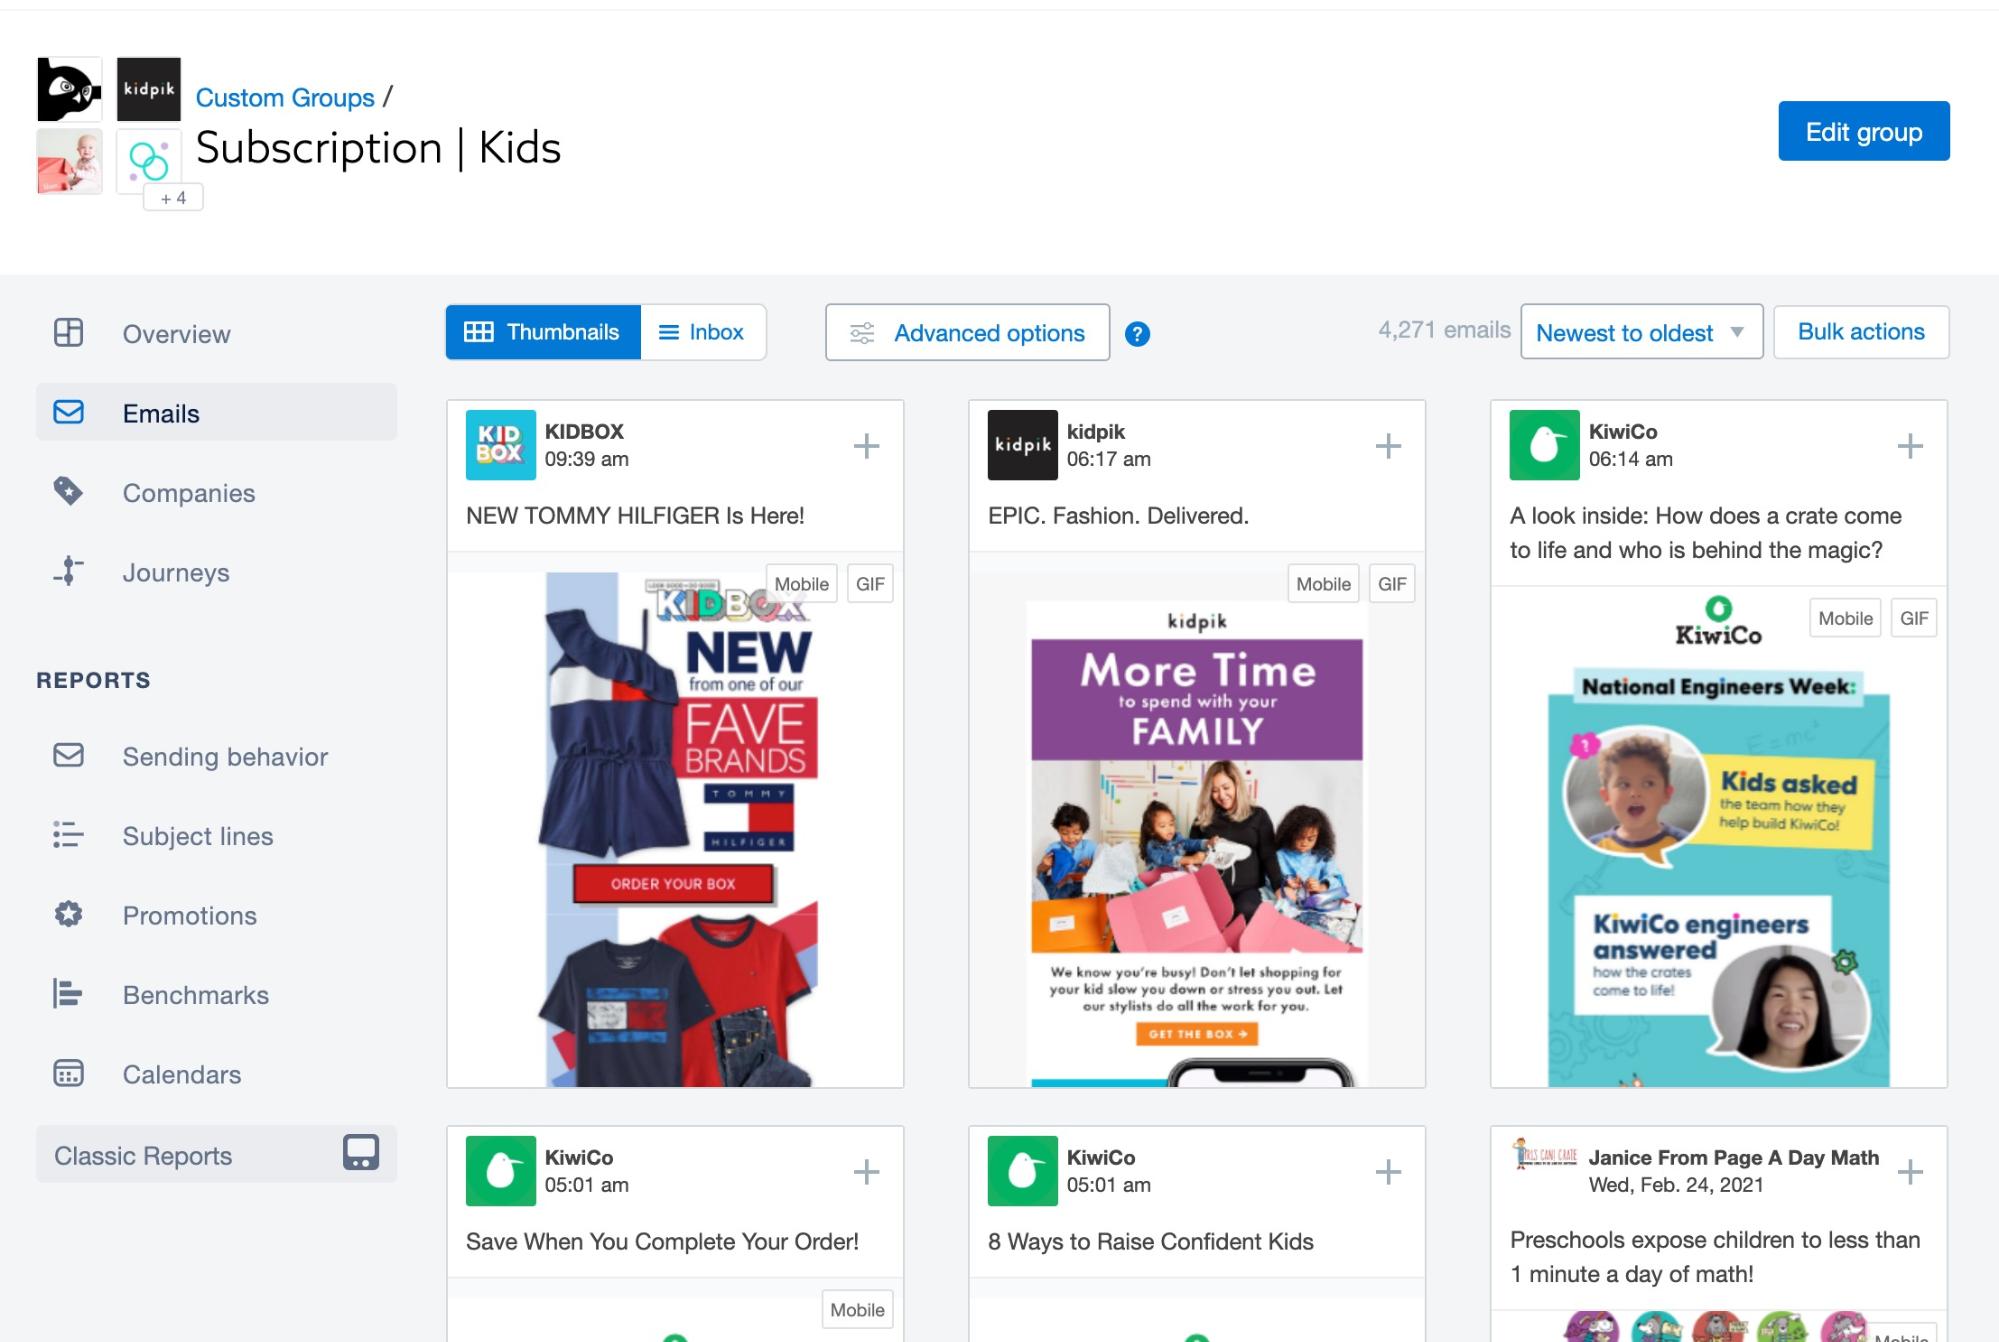Viewport: 1999px width, 1342px height.
Task: Open the Overview section
Action: tap(216, 333)
